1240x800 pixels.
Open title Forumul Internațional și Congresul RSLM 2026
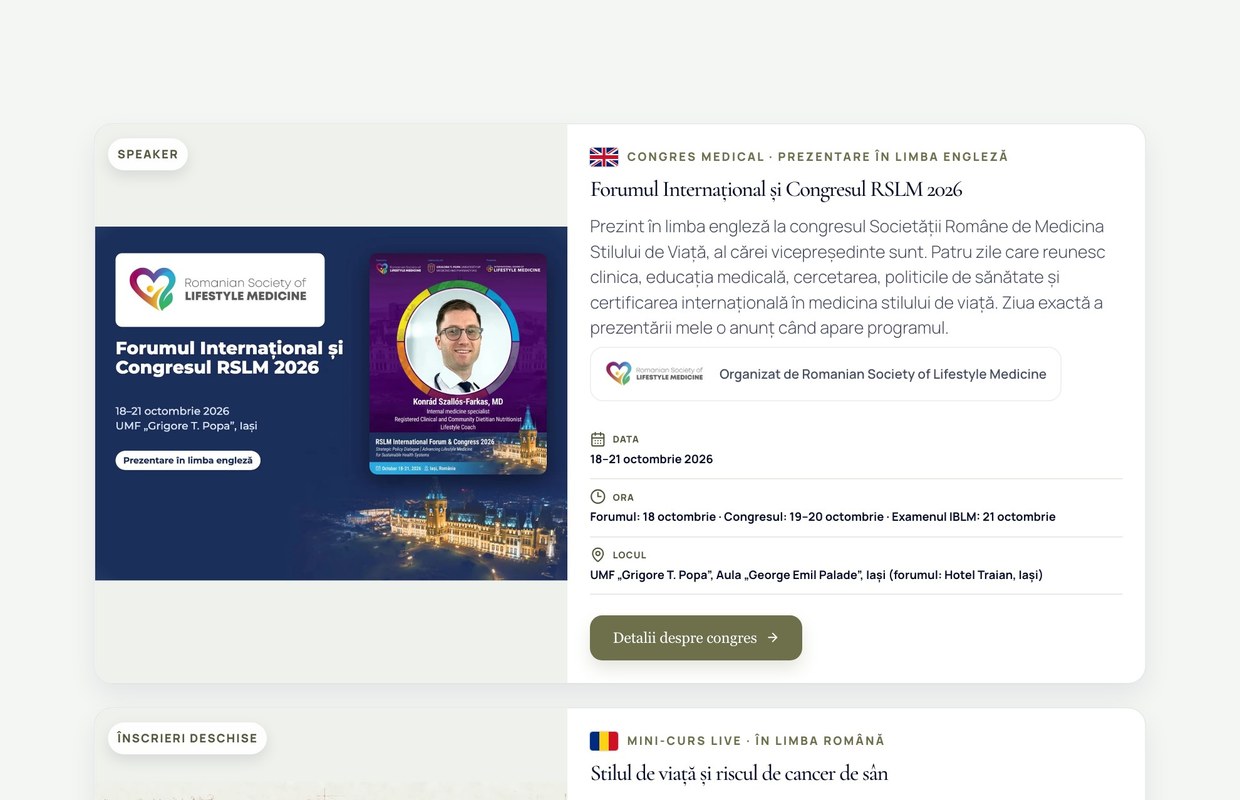[x=776, y=189]
